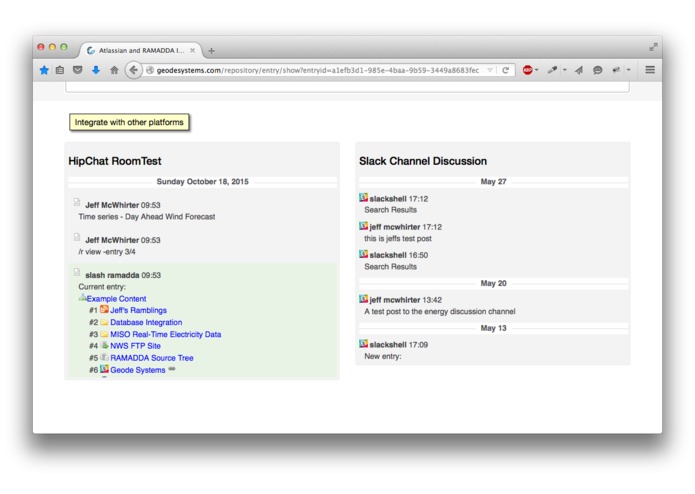The width and height of the screenshot is (695, 494).
Task: Open the bookmarks list clipboard icon
Action: pos(60,70)
